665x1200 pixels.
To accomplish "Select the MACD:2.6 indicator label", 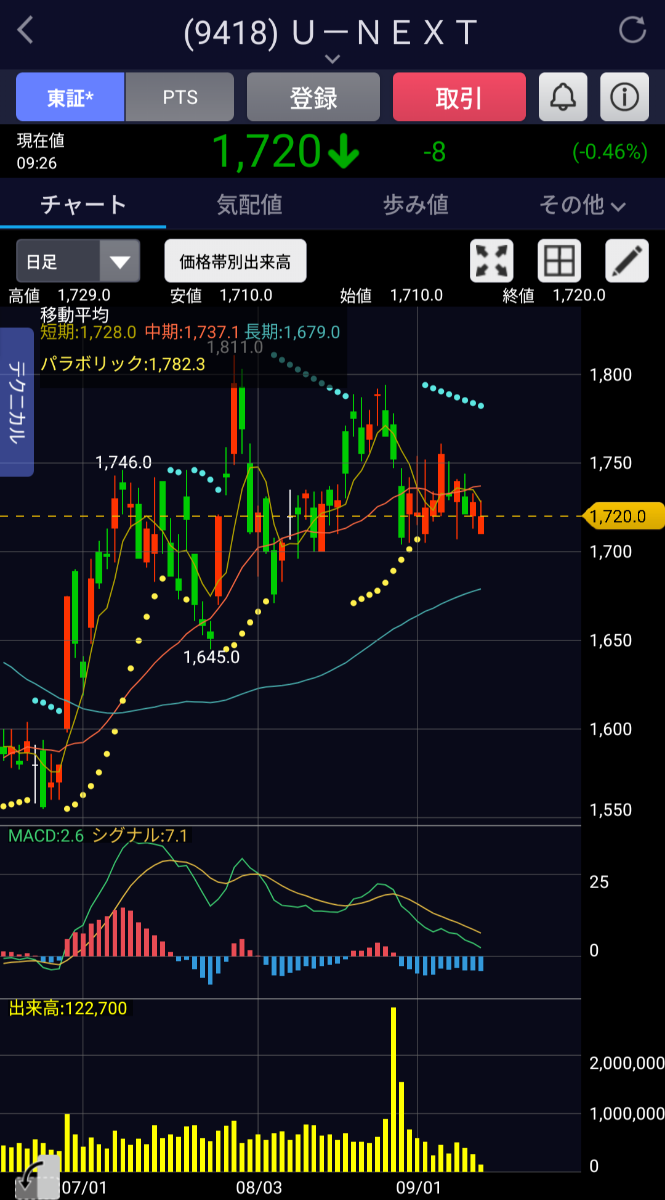I will [46, 835].
